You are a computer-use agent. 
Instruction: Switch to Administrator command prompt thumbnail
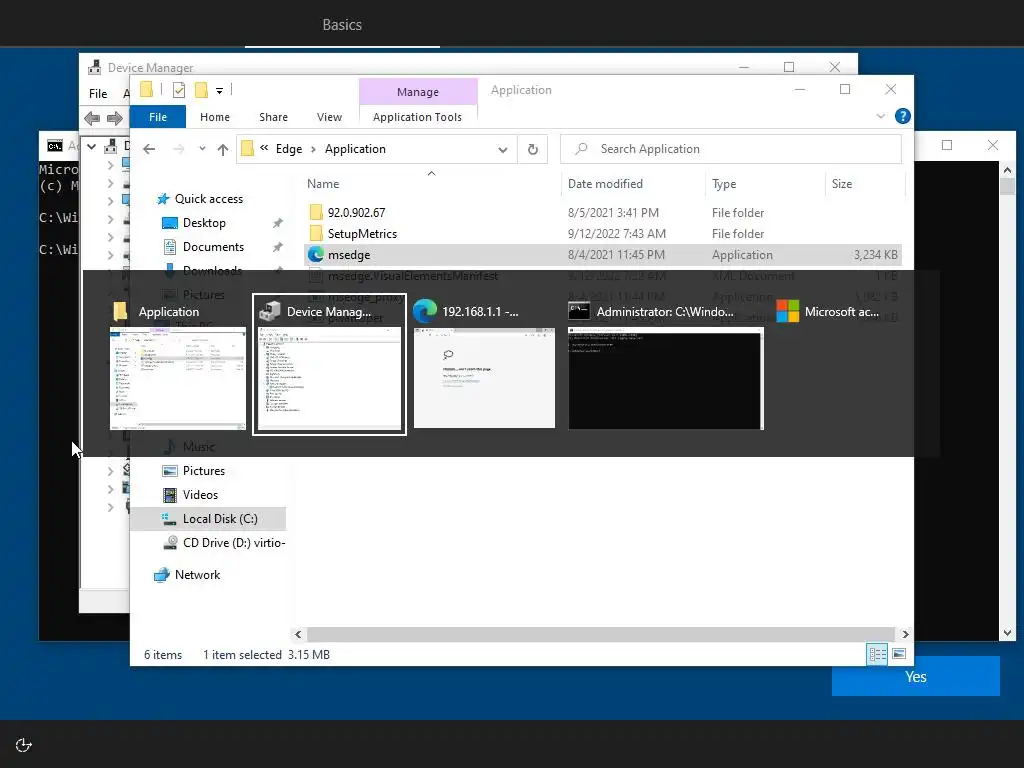pyautogui.click(x=665, y=378)
